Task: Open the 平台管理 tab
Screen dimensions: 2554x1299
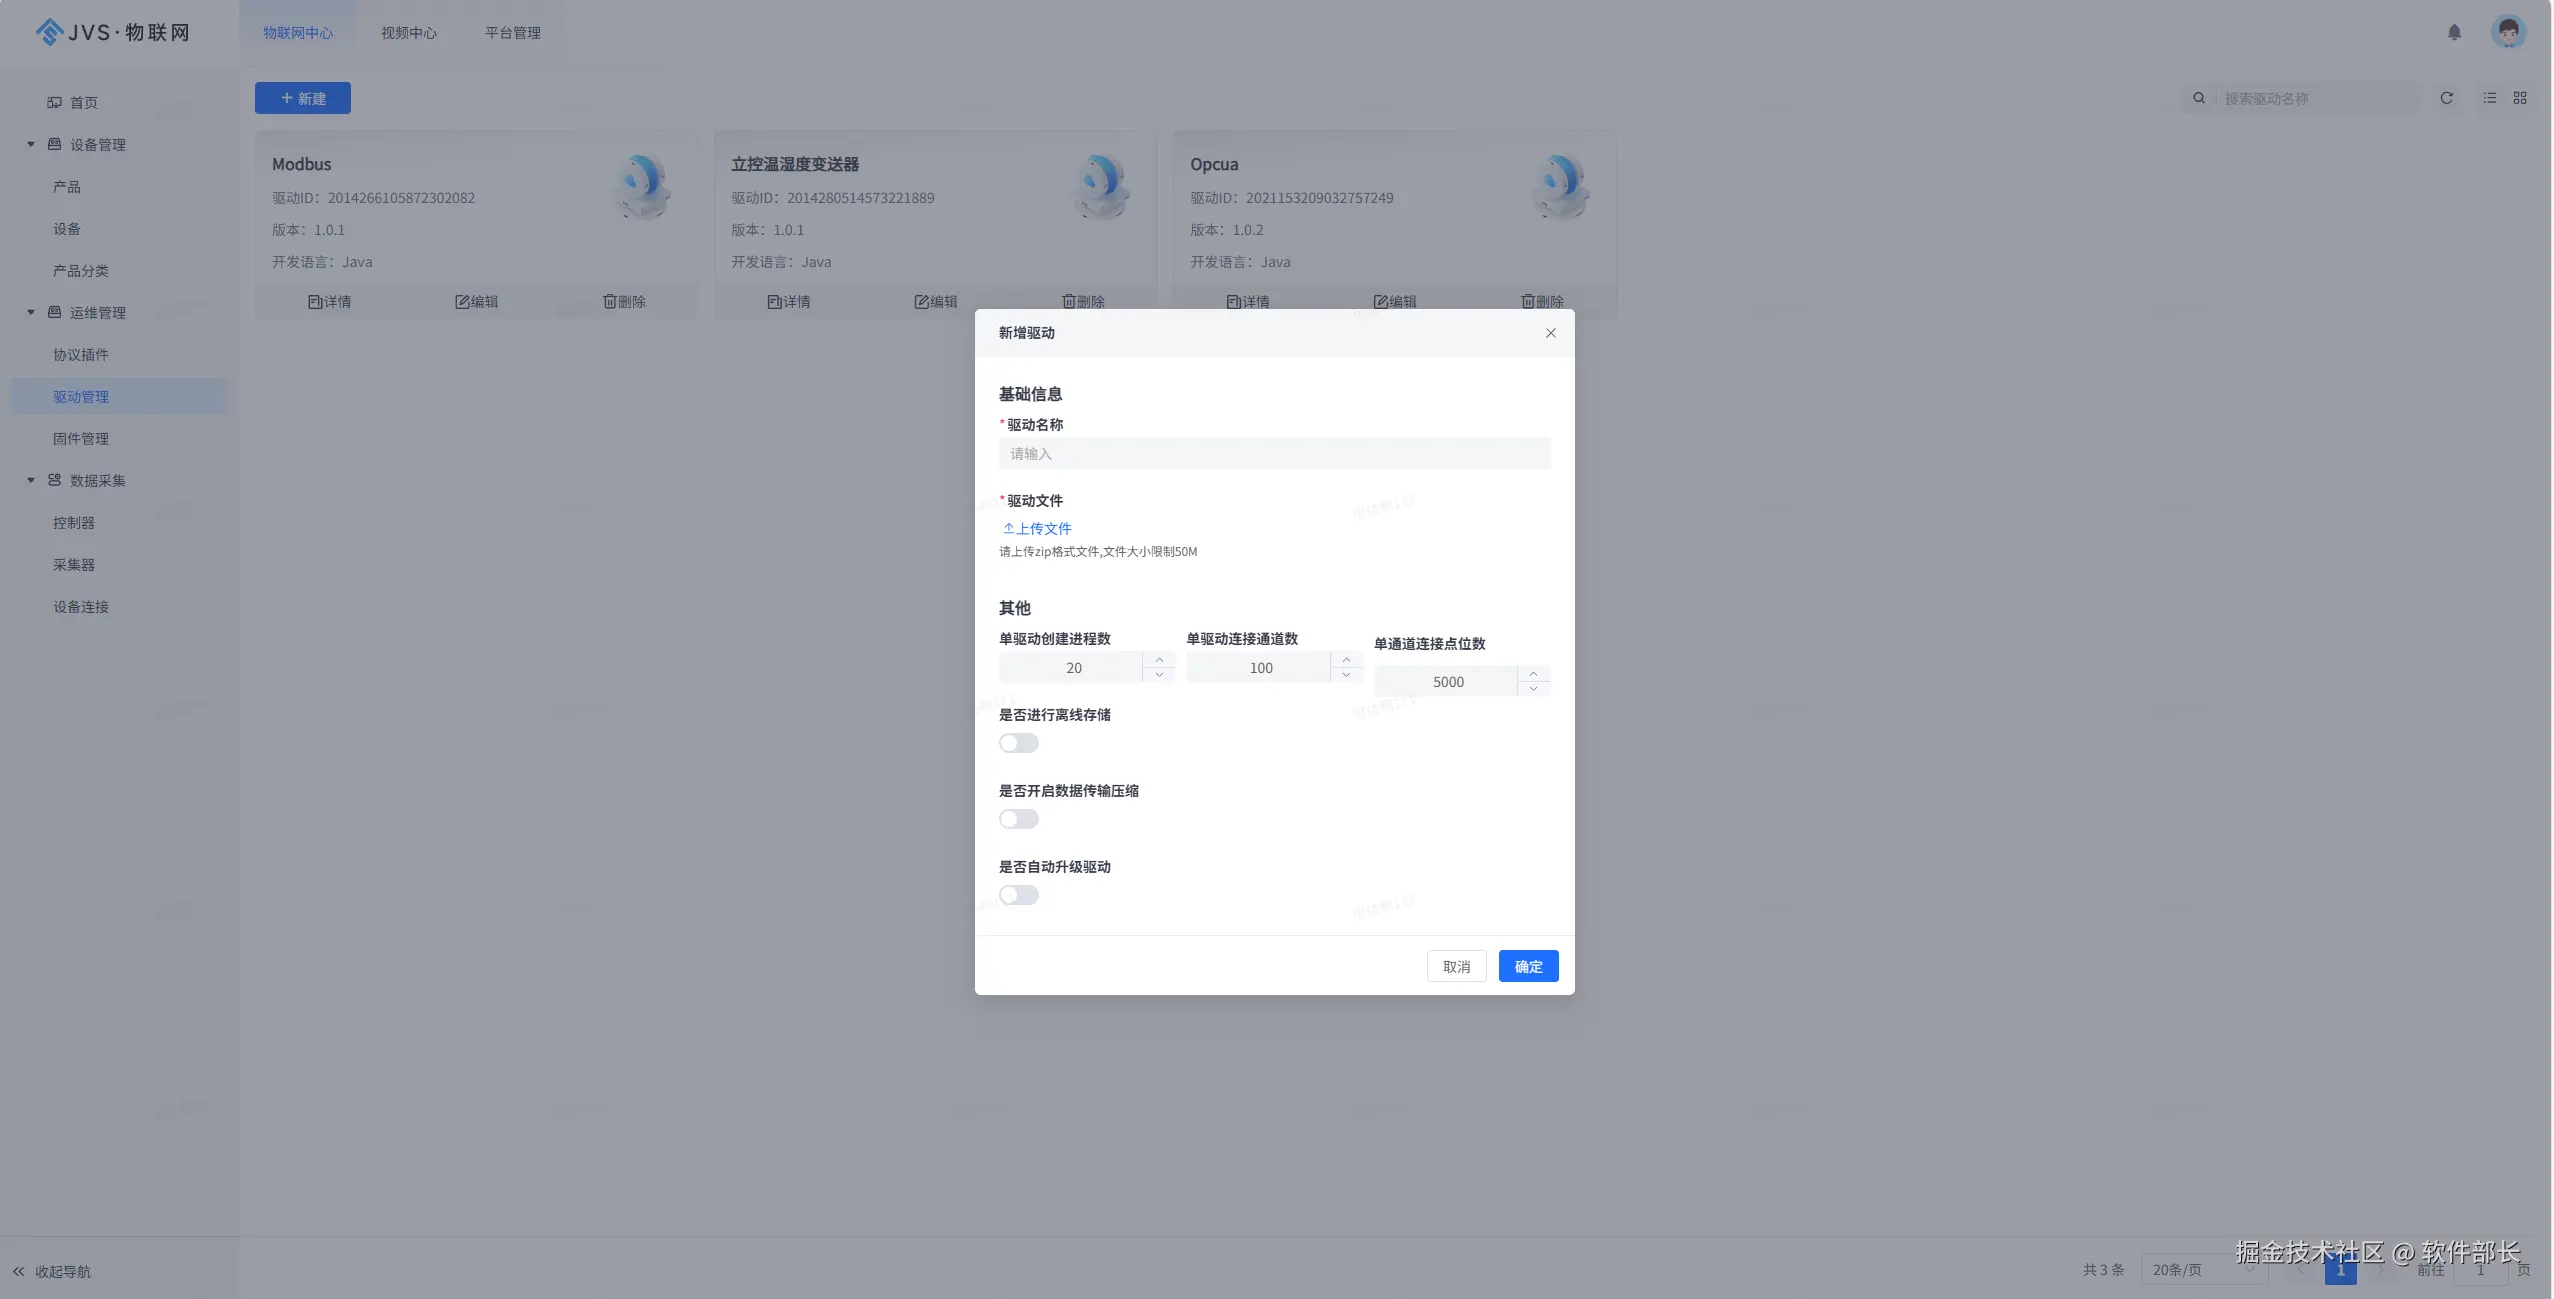Action: 512,33
